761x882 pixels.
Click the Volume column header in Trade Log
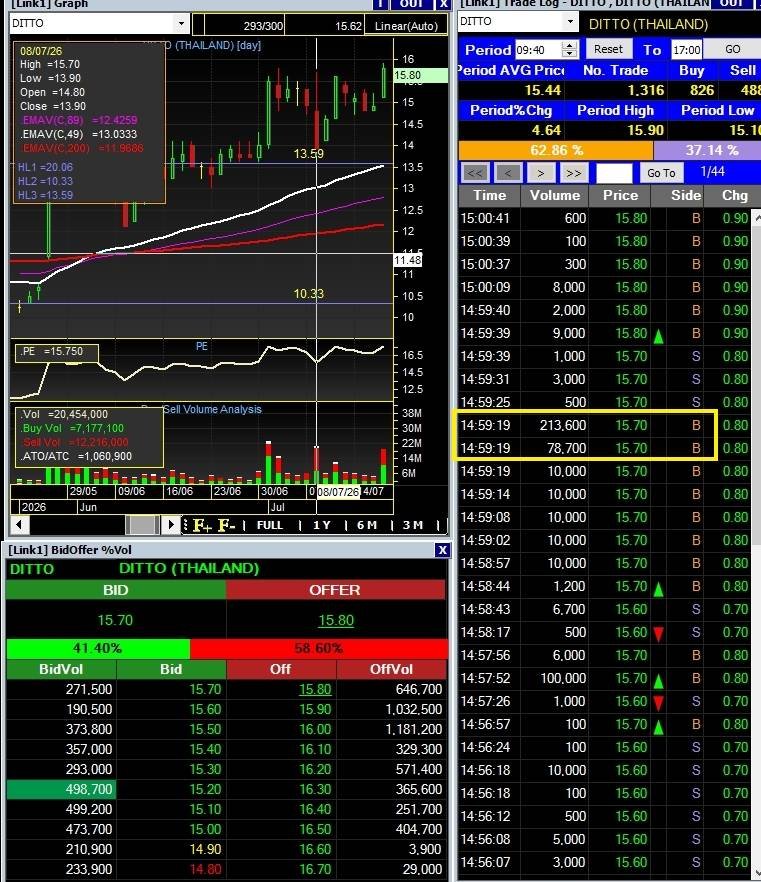(555, 196)
